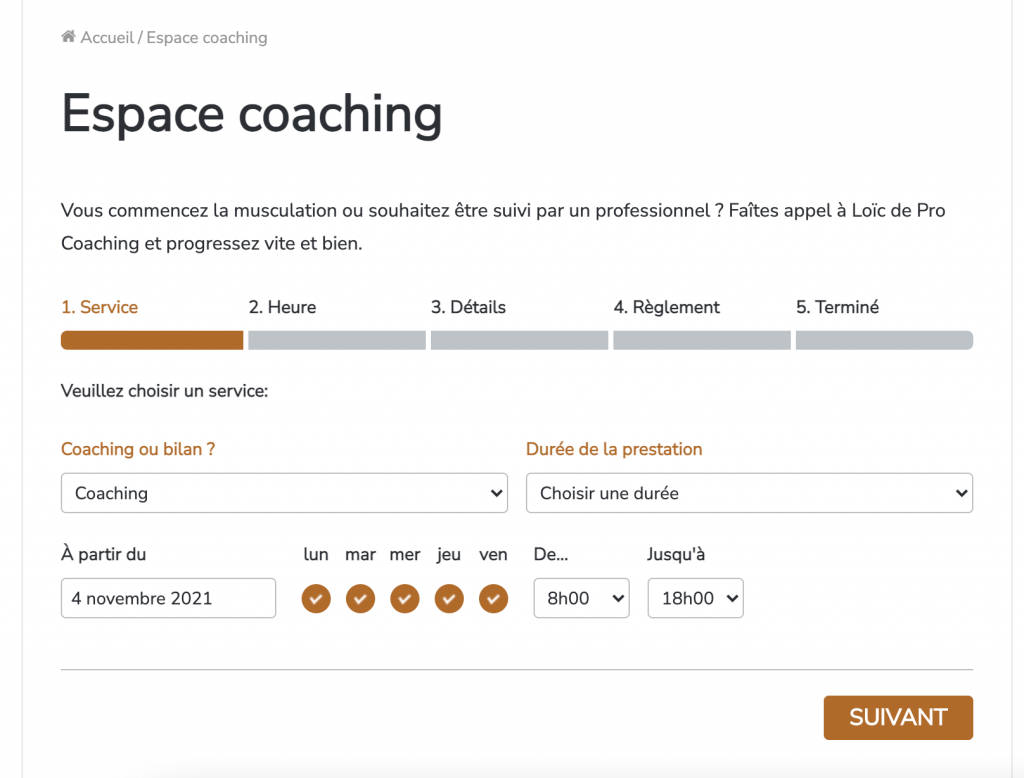
Task: Follow the Accueil breadcrumb link
Action: pyautogui.click(x=107, y=38)
